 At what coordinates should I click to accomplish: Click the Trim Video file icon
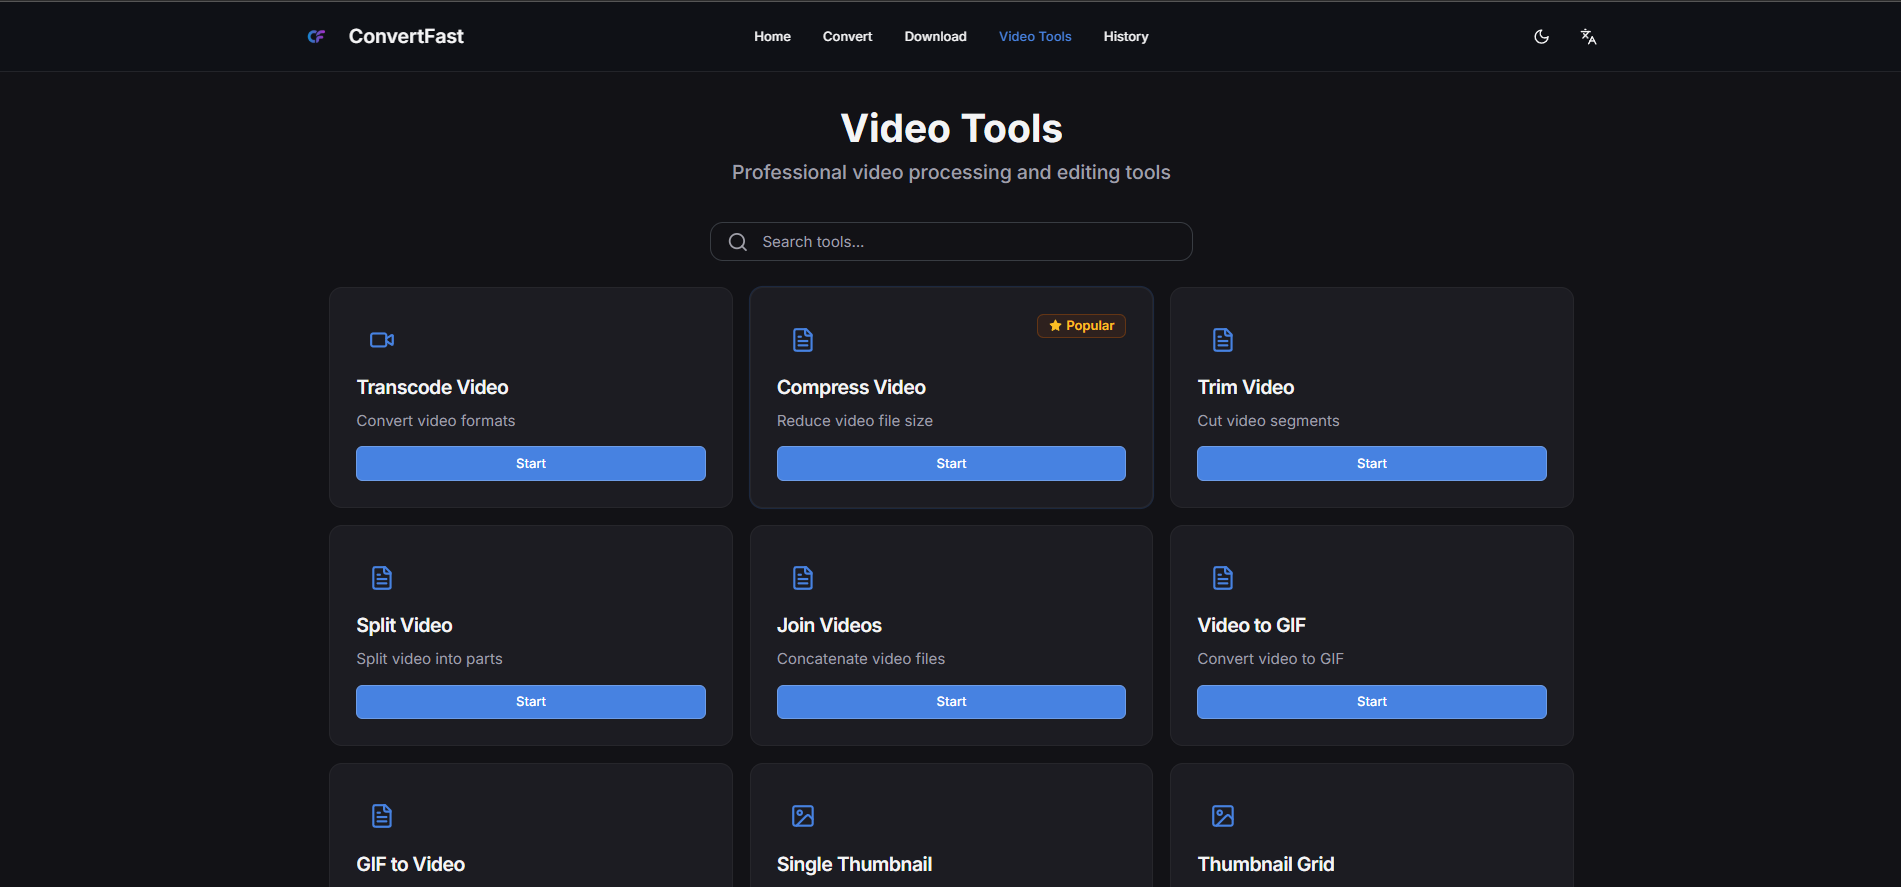pos(1223,340)
